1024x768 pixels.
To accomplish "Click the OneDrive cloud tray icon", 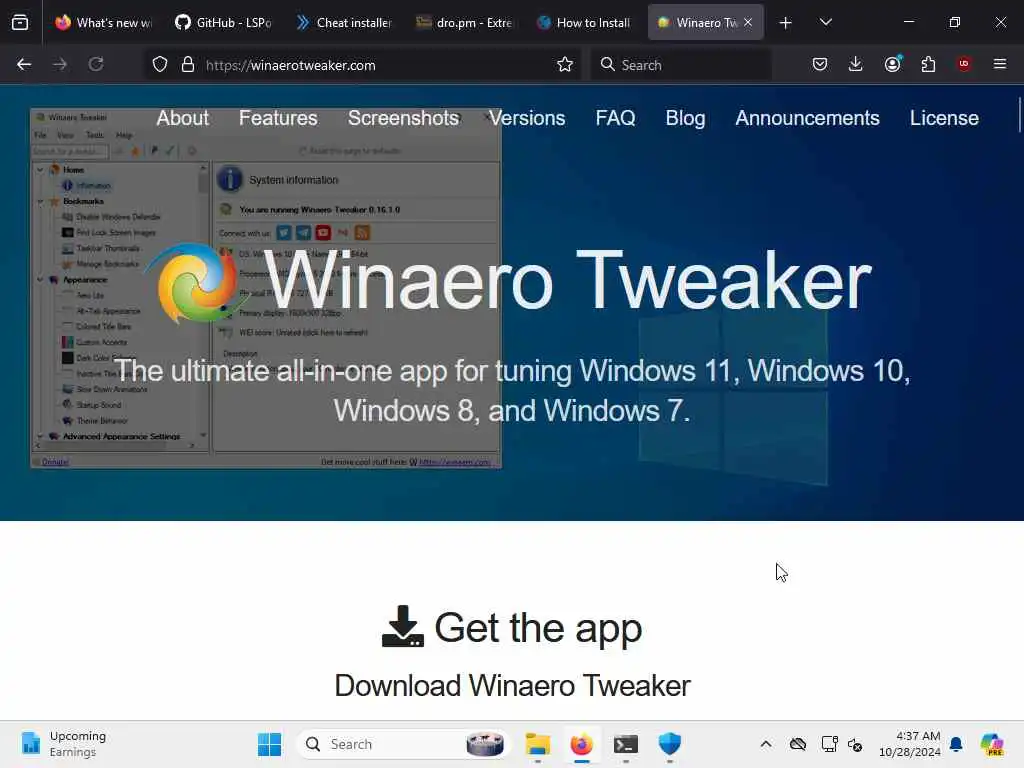I will (798, 744).
